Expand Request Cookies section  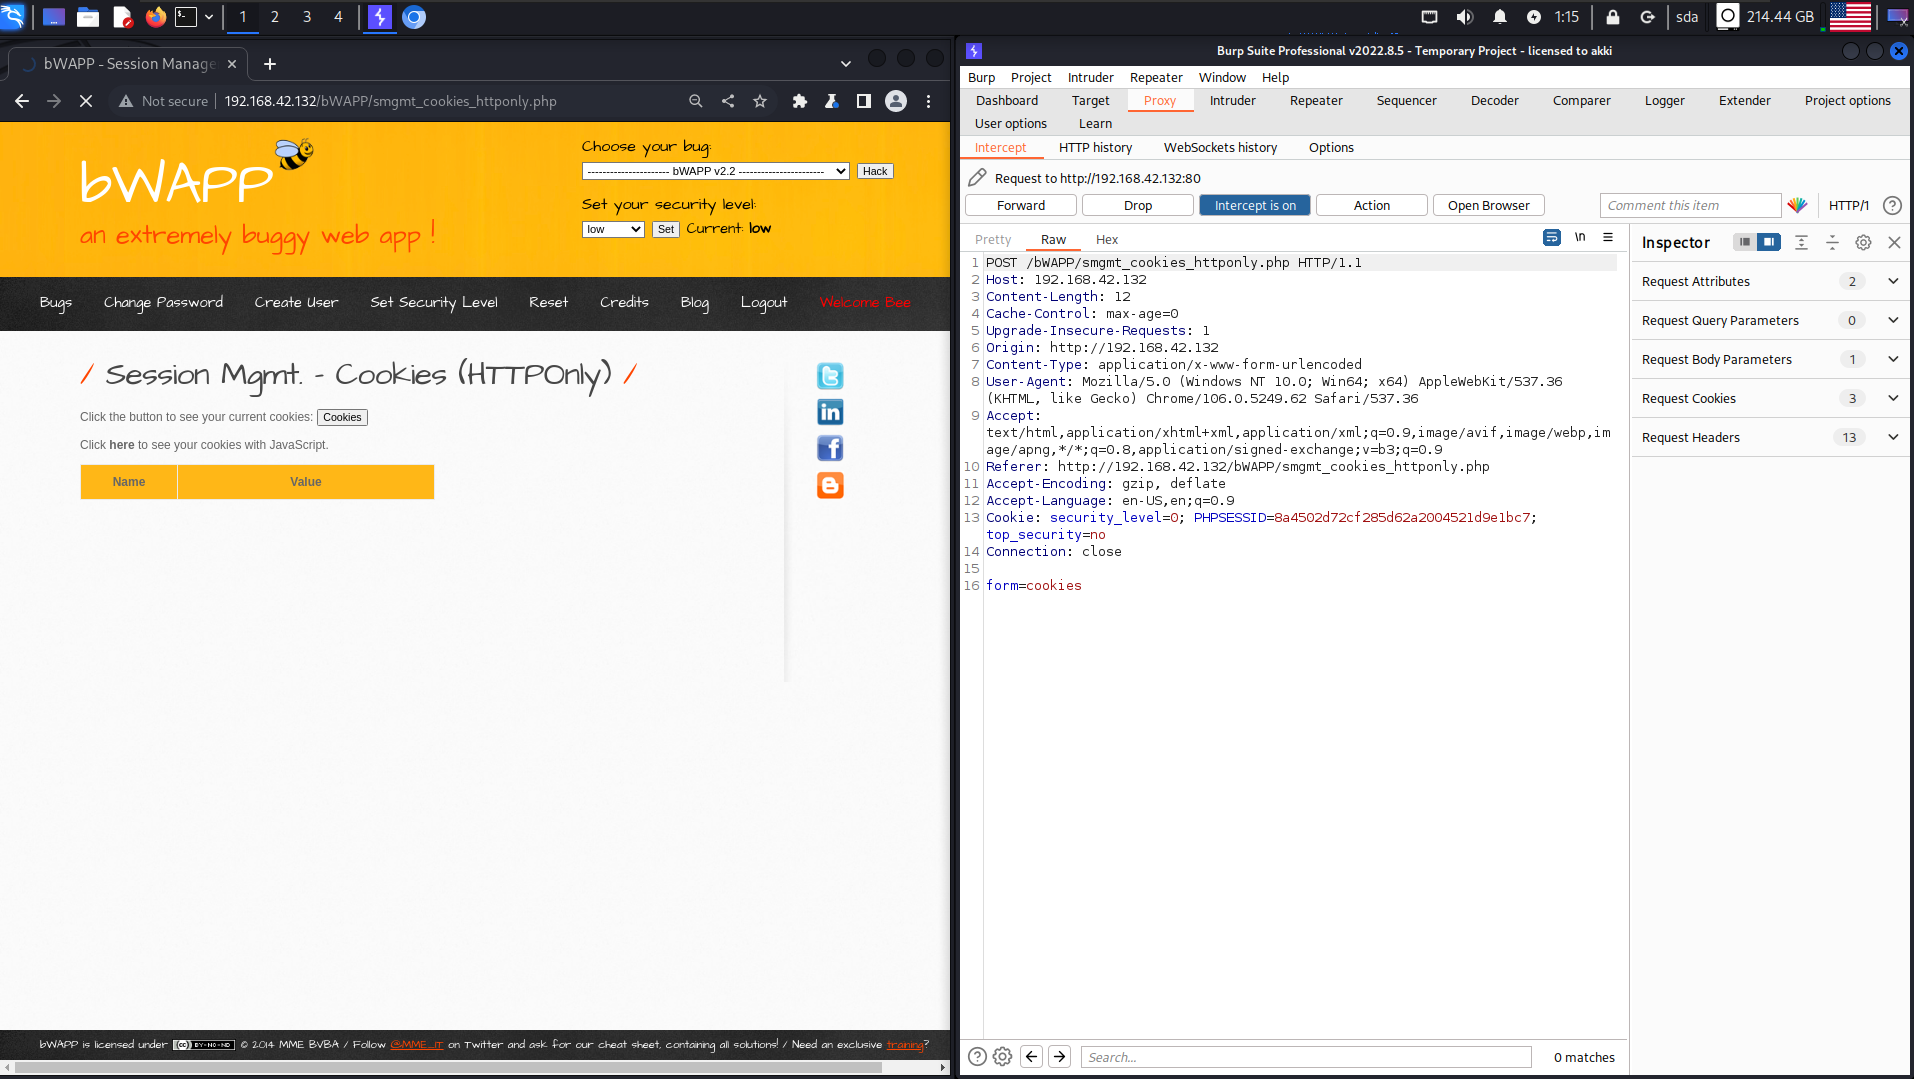click(x=1892, y=398)
